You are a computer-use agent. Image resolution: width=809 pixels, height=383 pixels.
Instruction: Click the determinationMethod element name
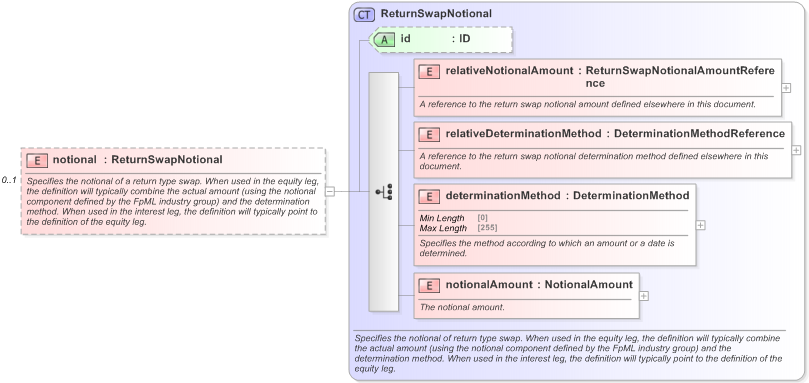click(x=503, y=196)
